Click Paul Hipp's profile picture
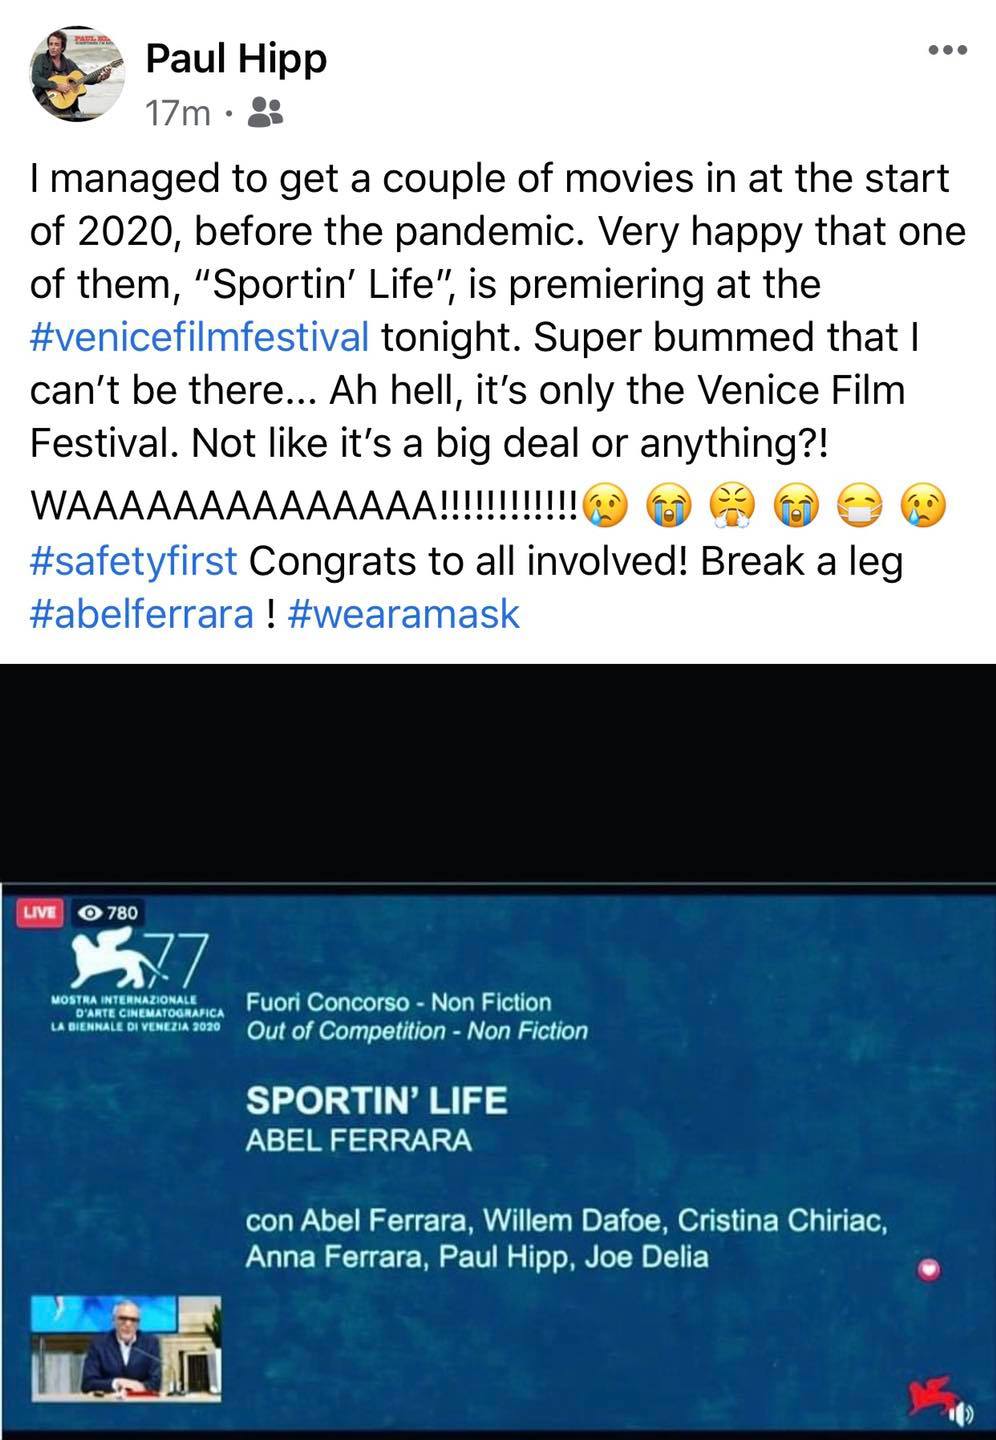 click(x=77, y=74)
